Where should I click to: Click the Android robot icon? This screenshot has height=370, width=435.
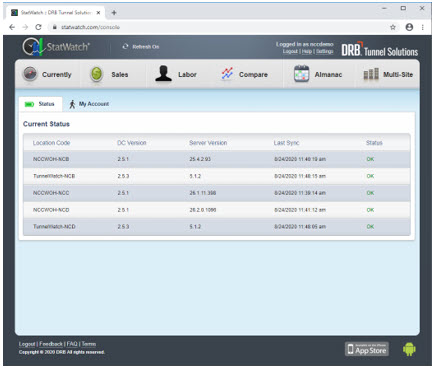point(409,349)
